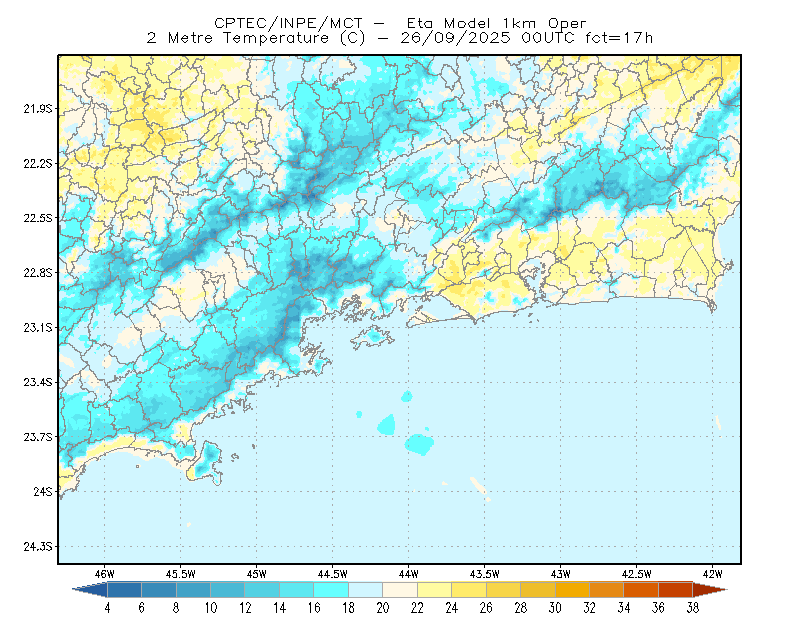
Task: Click the 24S latitude axis label
Action: [42, 491]
